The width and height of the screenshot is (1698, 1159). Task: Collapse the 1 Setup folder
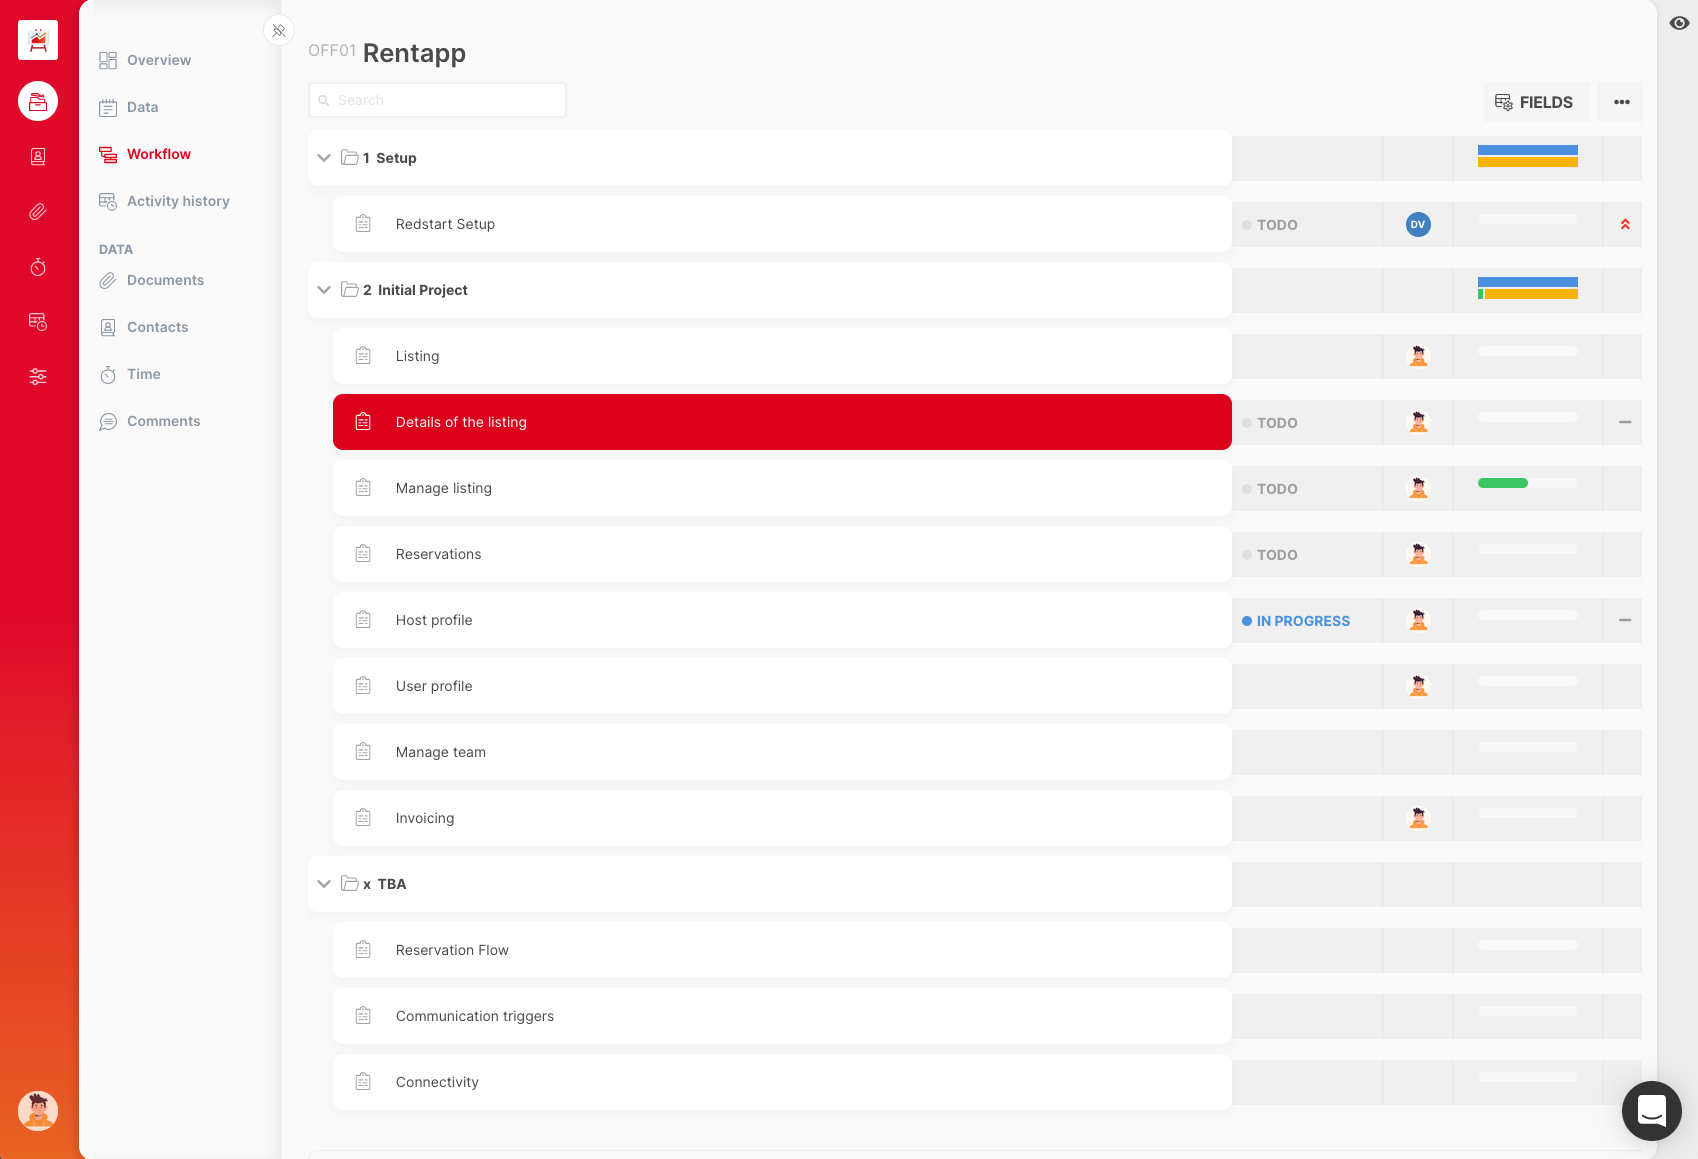[324, 158]
